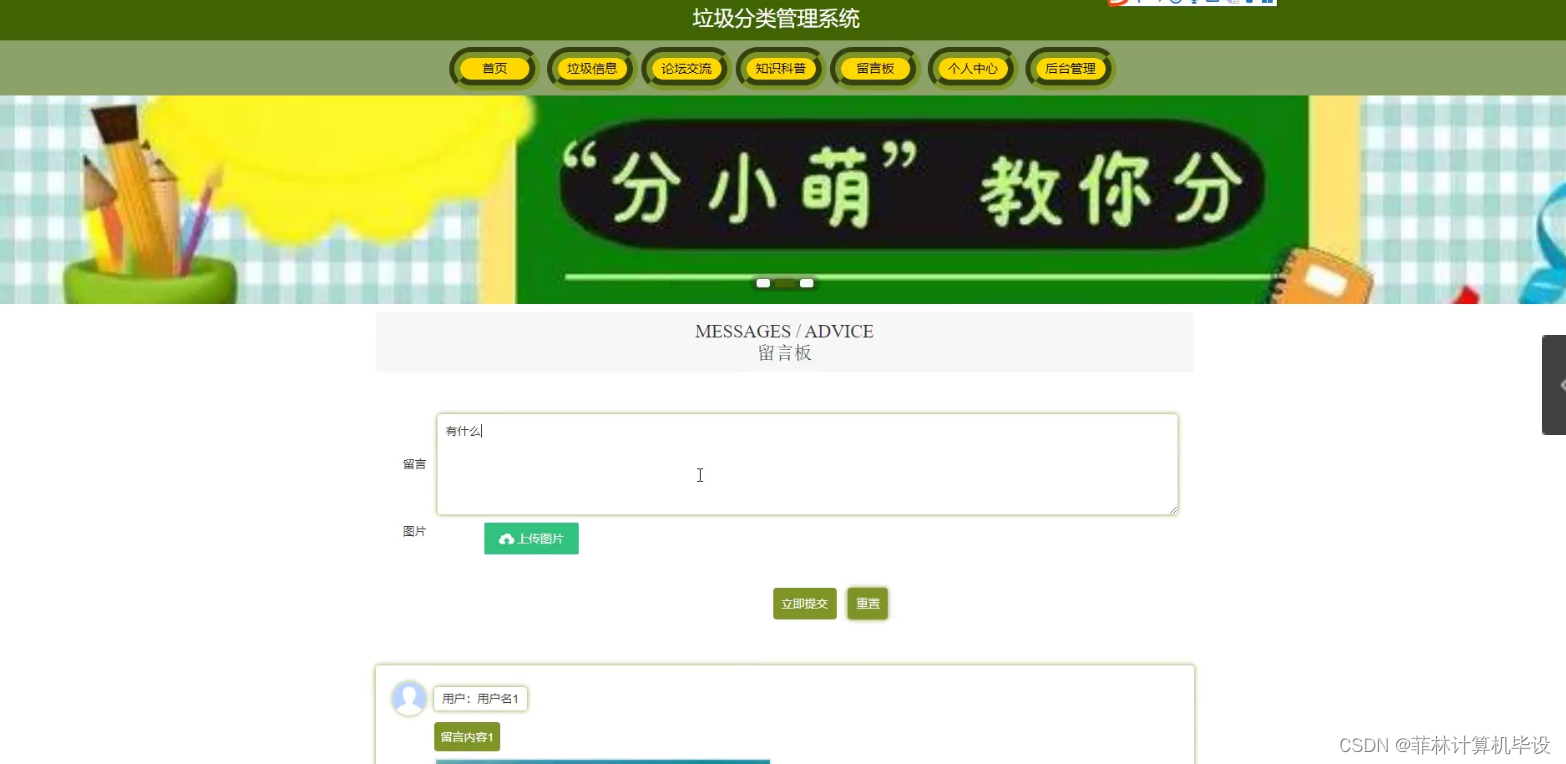Viewport: 1566px width, 764px height.
Task: Open 个人中心 from the navigation bar
Action: tap(972, 68)
